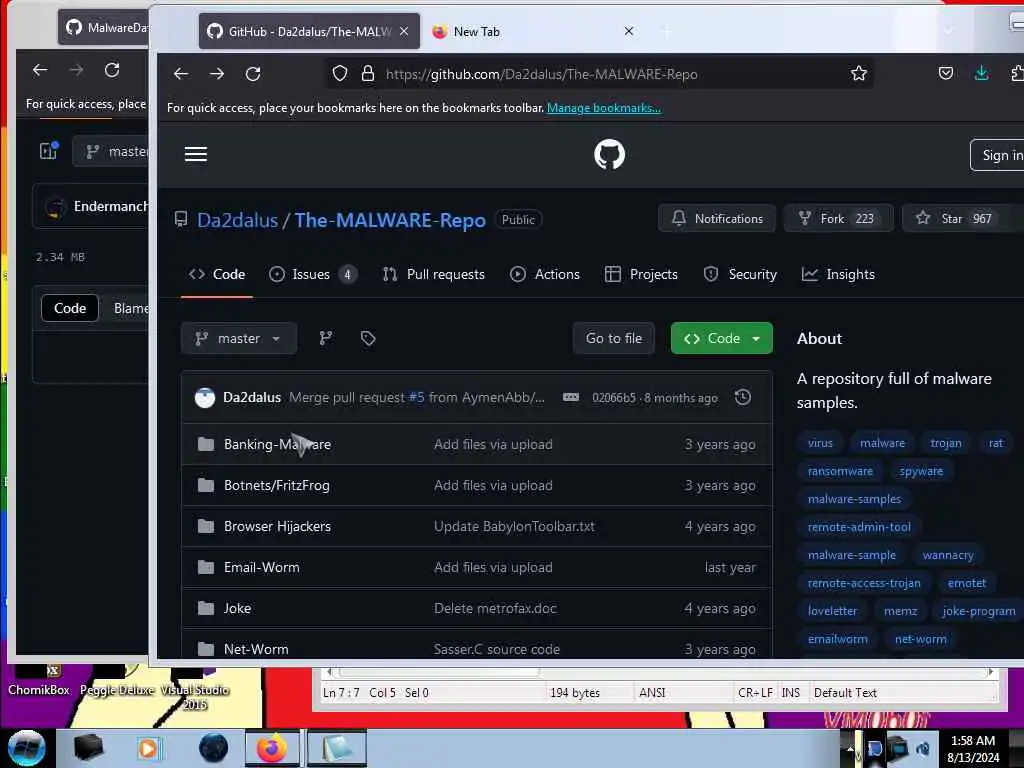Viewport: 1024px width, 768px height.
Task: Close the GitHub Da2dalus tab
Action: click(x=404, y=31)
